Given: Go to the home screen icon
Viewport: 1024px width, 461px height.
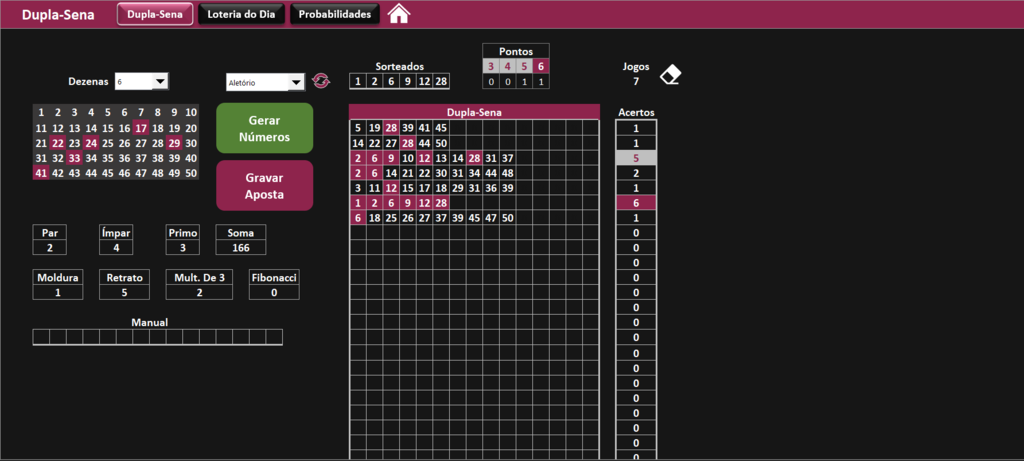Looking at the screenshot, I should coord(399,14).
